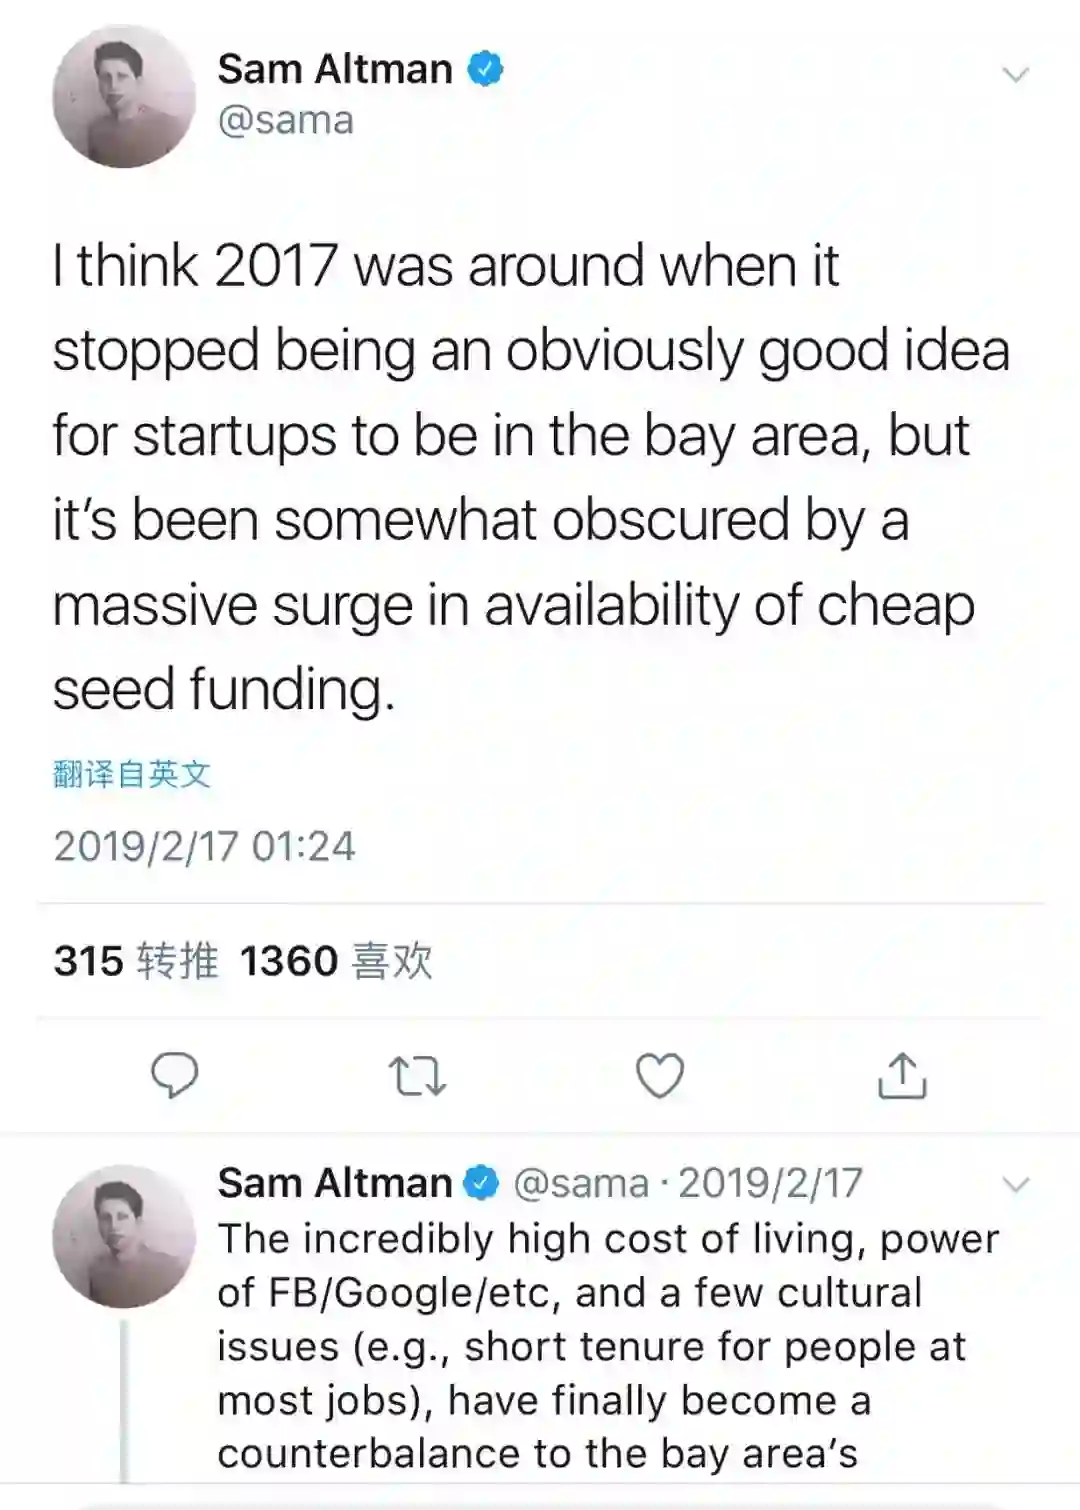This screenshot has width=1080, height=1510.
Task: Click the reply tweet's 2019/2/17 date
Action: pyautogui.click(x=770, y=1183)
